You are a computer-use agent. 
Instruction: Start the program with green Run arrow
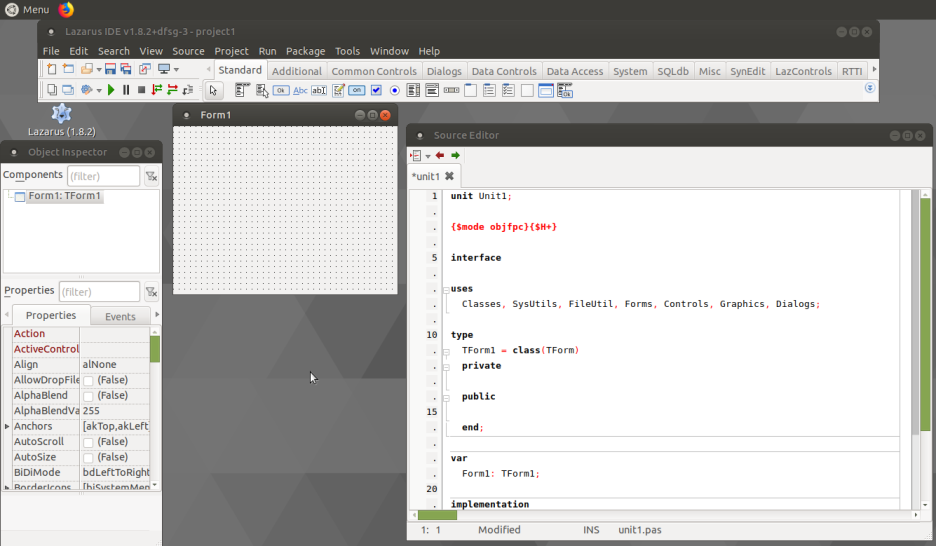[111, 90]
